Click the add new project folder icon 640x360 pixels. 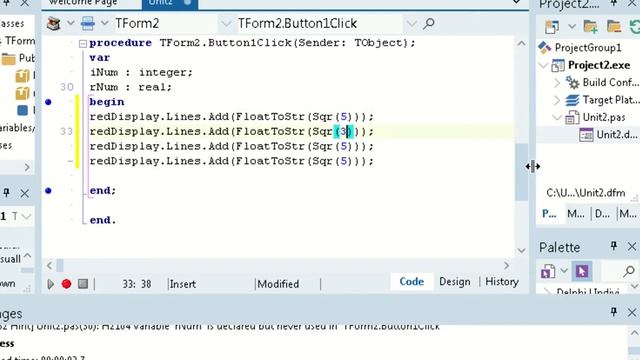click(591, 27)
